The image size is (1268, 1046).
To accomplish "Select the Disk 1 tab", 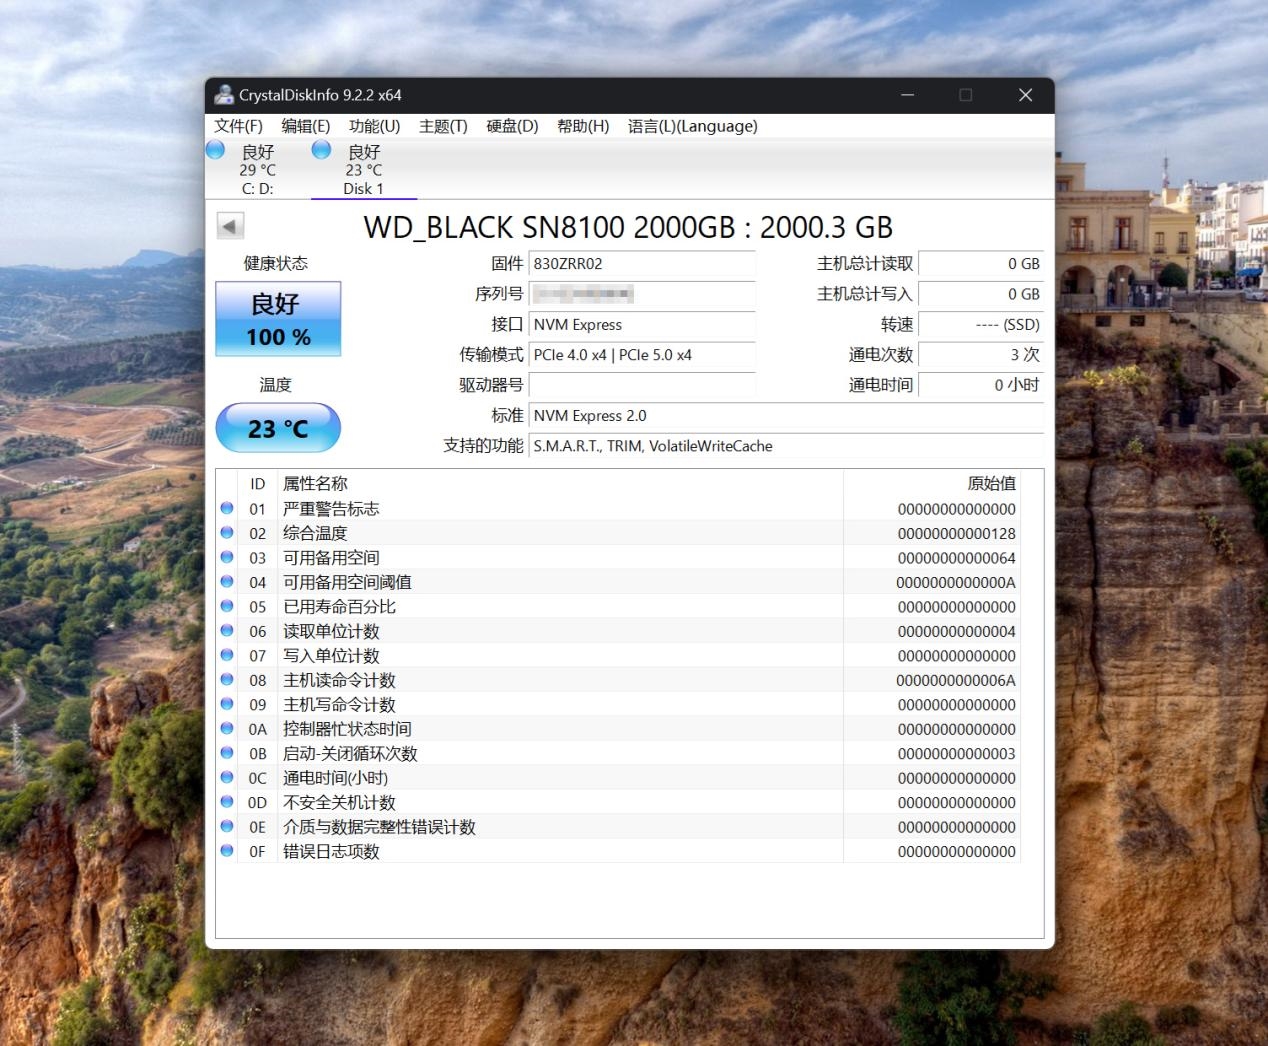I will [x=363, y=169].
